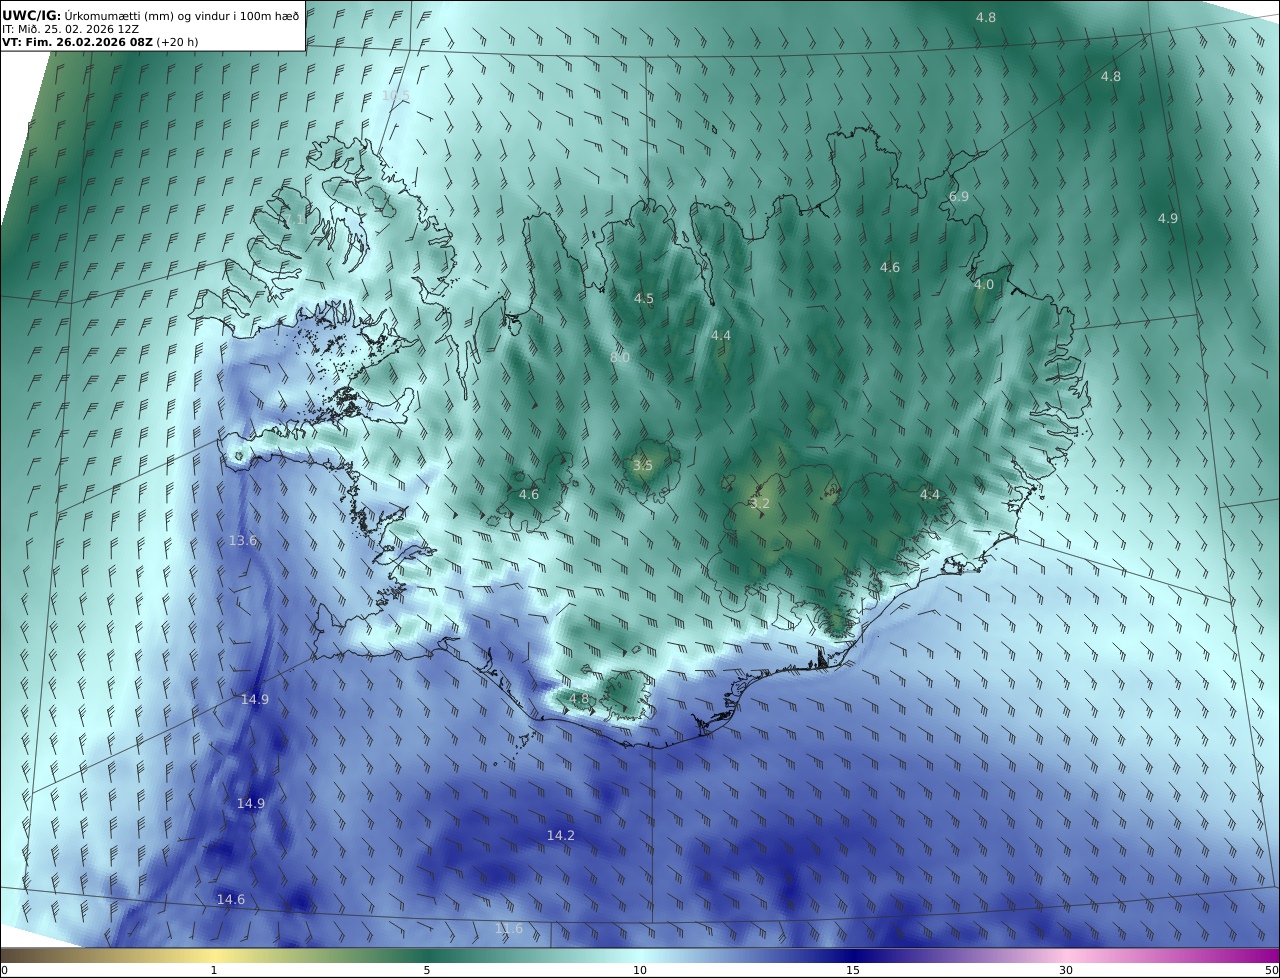Click the 14.2 value over the southern sea
Viewport: 1280px width, 978px height.
pos(561,835)
